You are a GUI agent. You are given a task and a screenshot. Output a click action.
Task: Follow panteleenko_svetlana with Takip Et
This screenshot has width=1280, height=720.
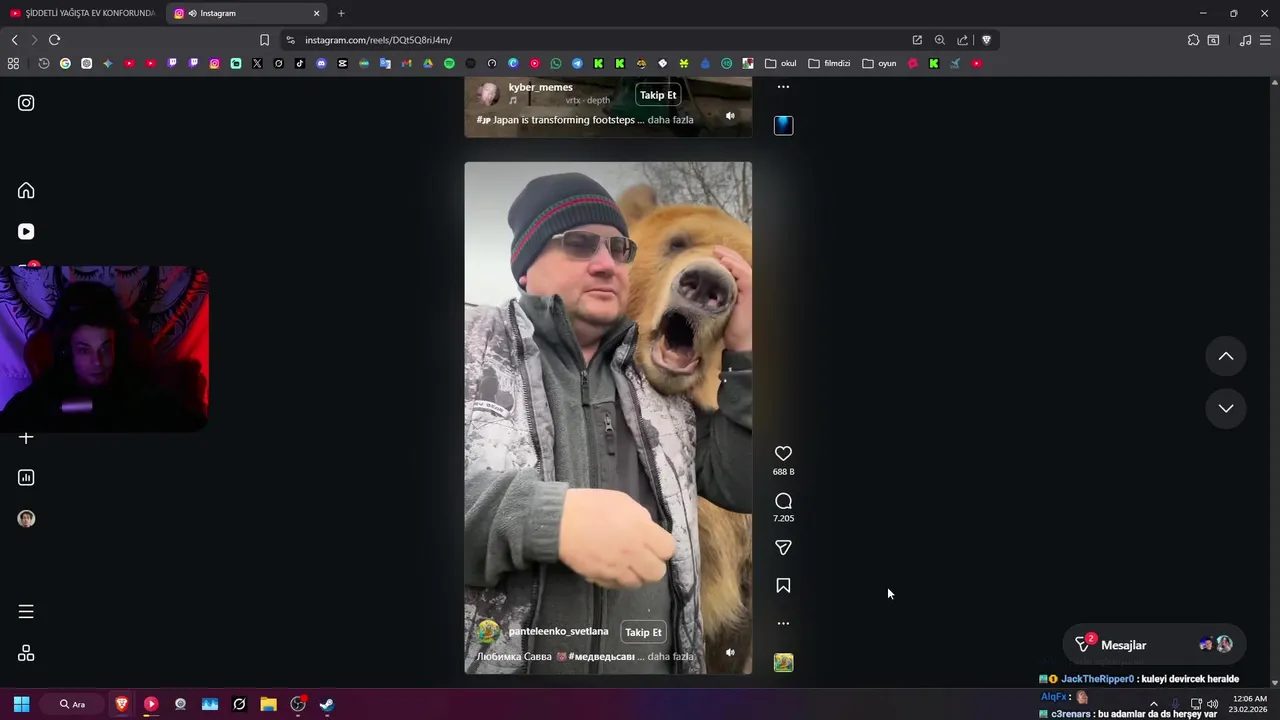pos(643,632)
